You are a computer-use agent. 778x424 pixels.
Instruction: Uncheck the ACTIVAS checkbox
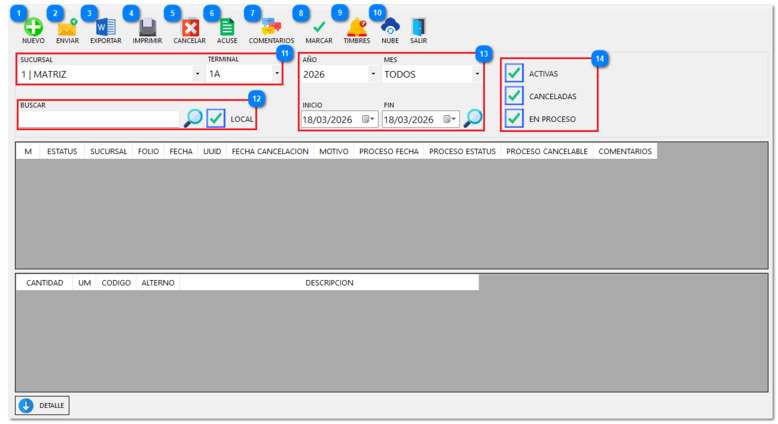(514, 73)
